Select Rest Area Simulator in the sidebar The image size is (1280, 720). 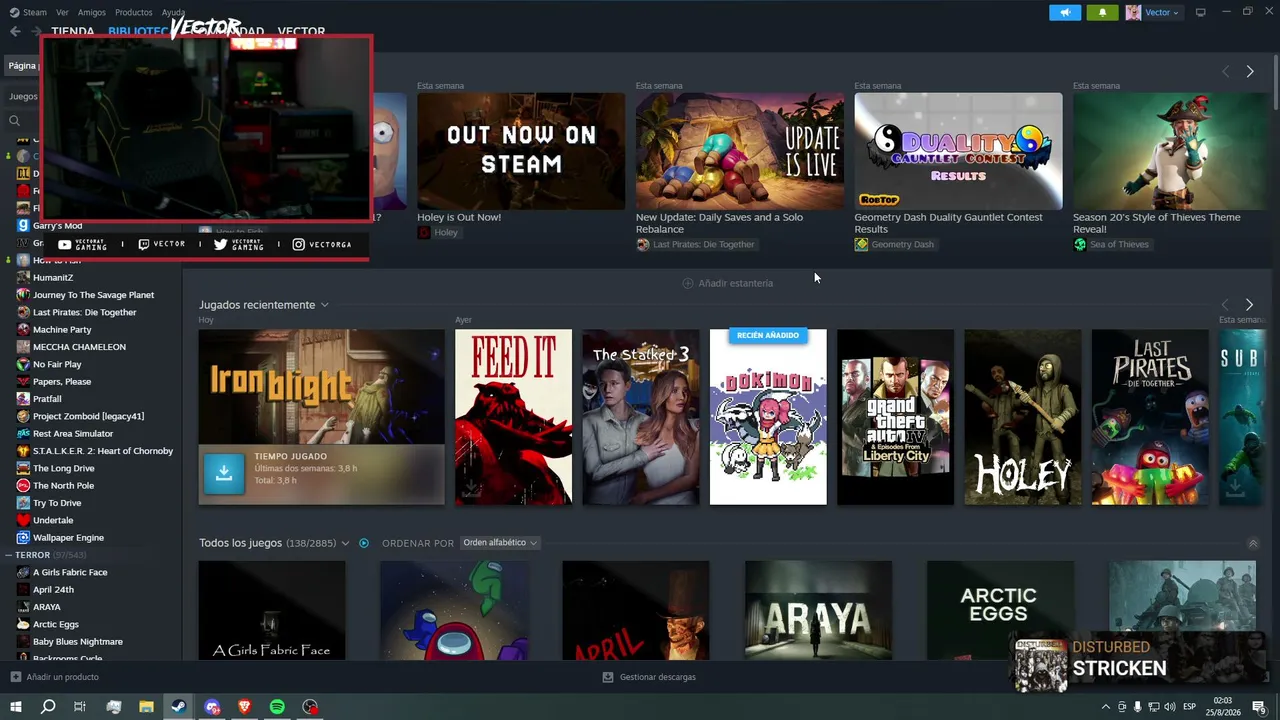click(73, 434)
